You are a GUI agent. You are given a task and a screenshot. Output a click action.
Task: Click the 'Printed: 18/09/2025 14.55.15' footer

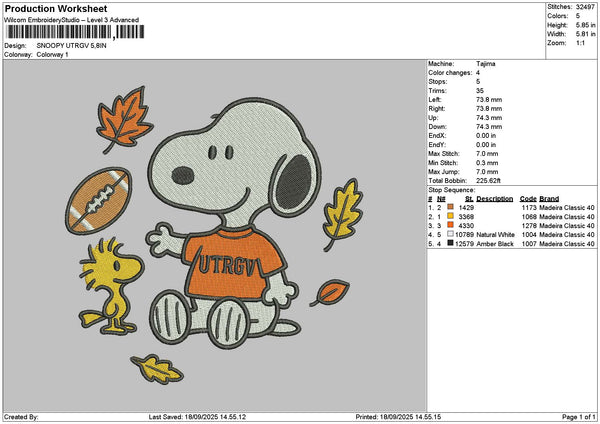tap(398, 417)
